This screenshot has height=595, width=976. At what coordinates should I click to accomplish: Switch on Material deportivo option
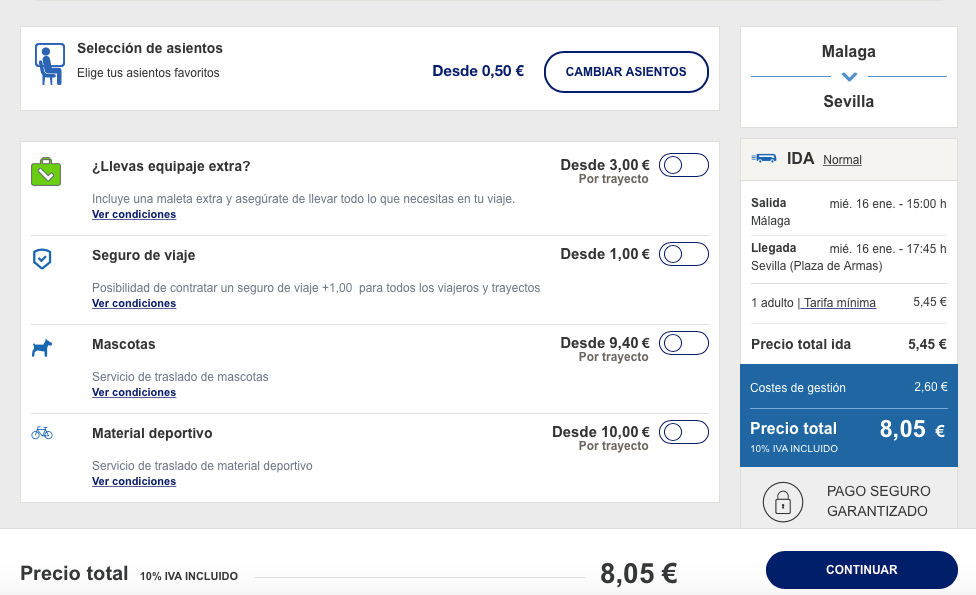[684, 432]
